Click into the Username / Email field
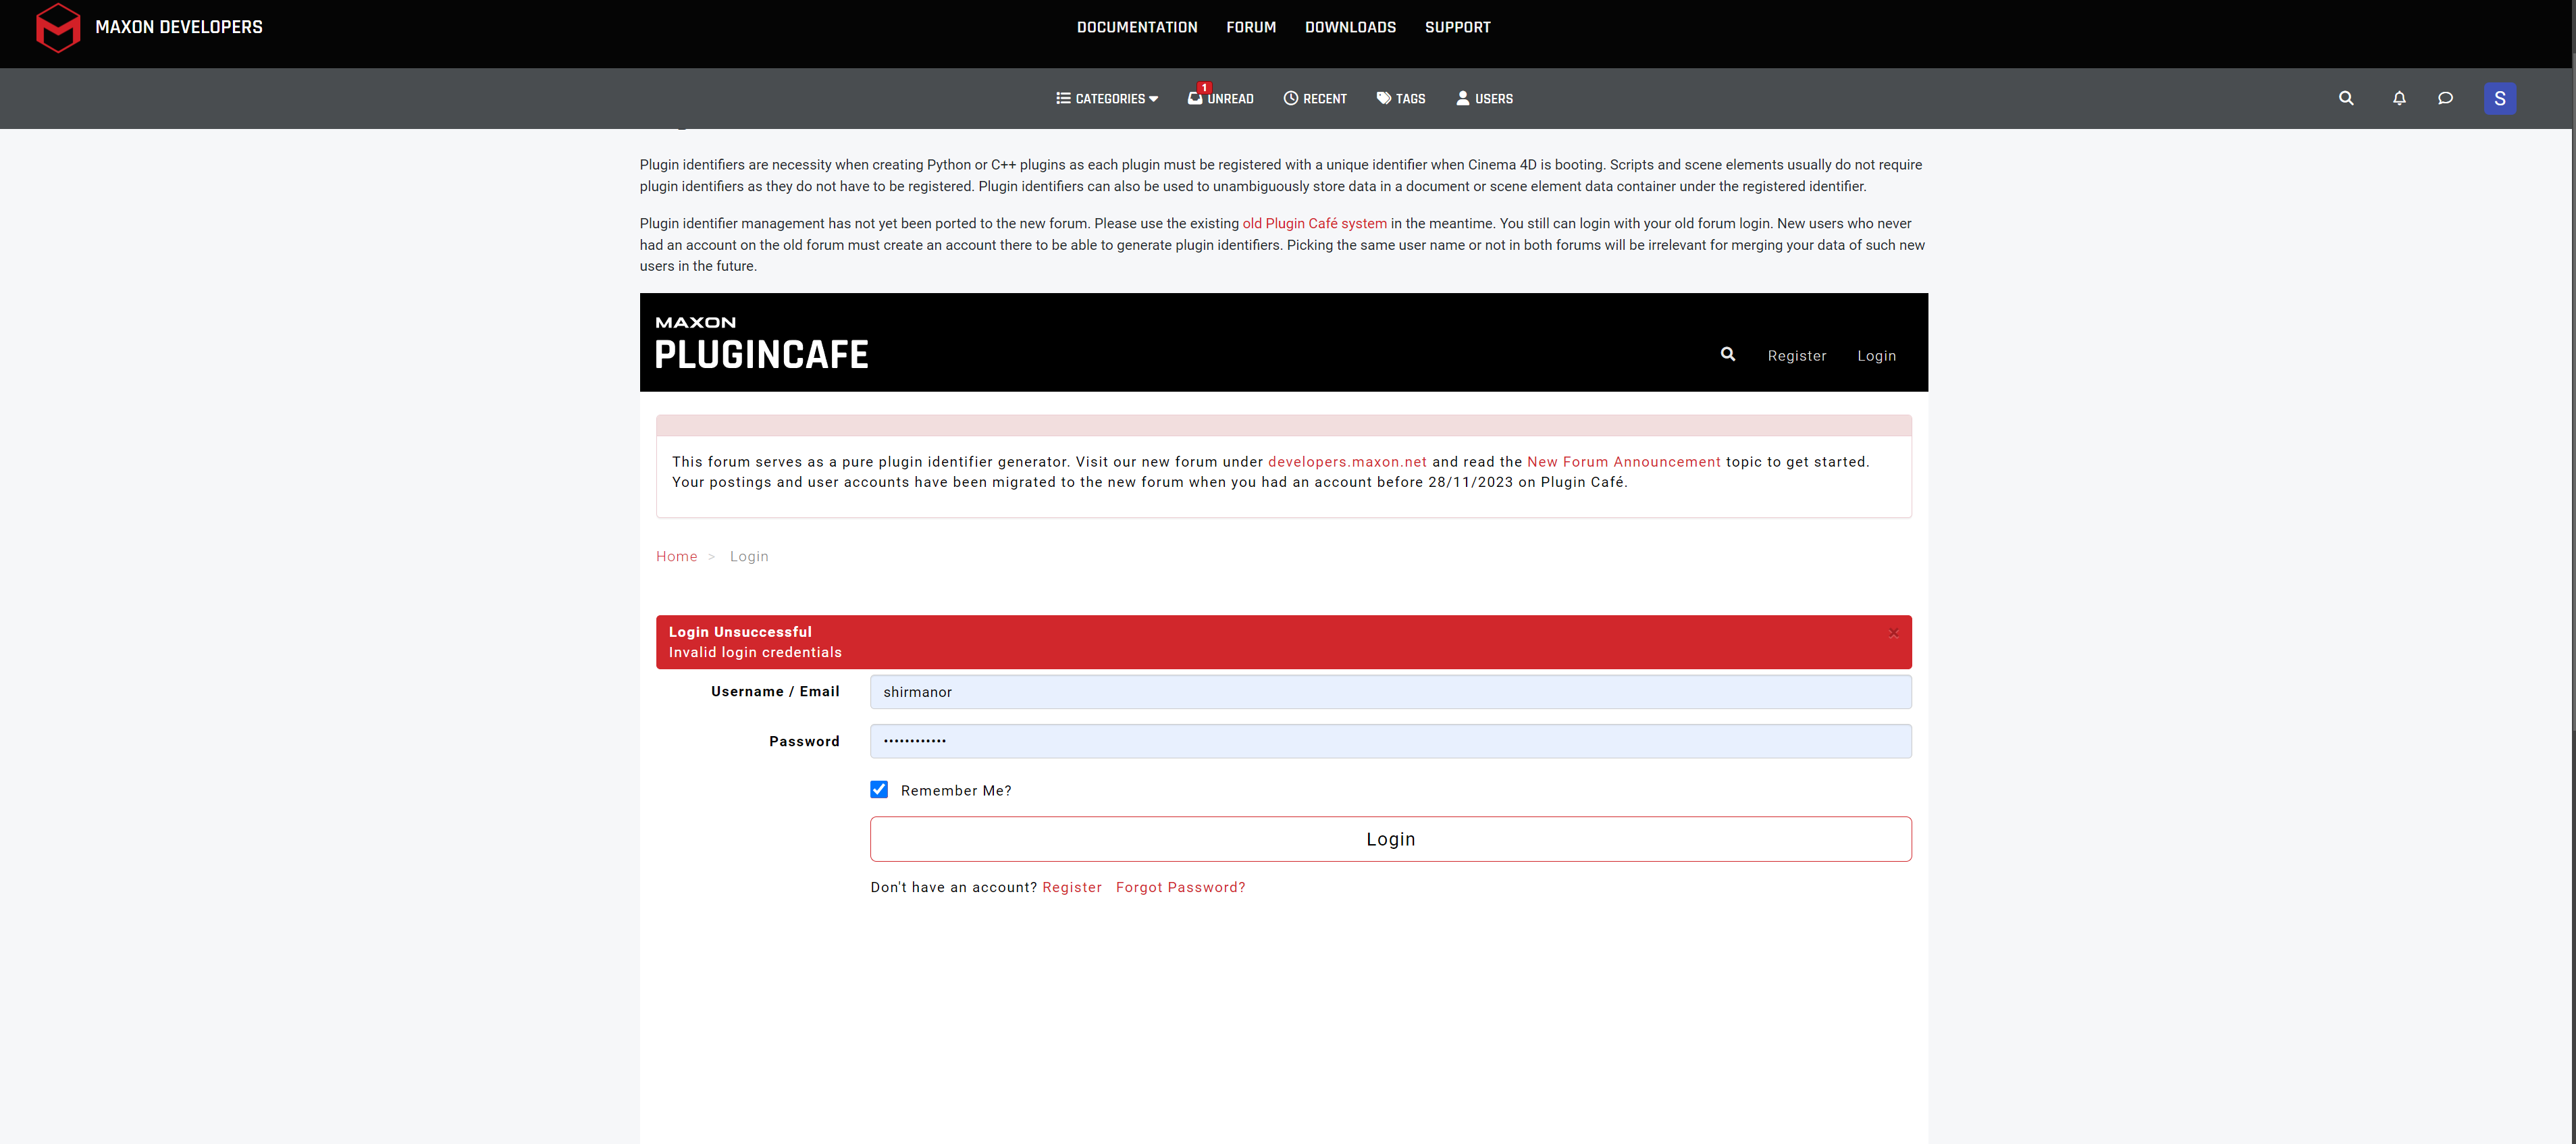Screen dimensions: 2576x1144 coord(1390,692)
